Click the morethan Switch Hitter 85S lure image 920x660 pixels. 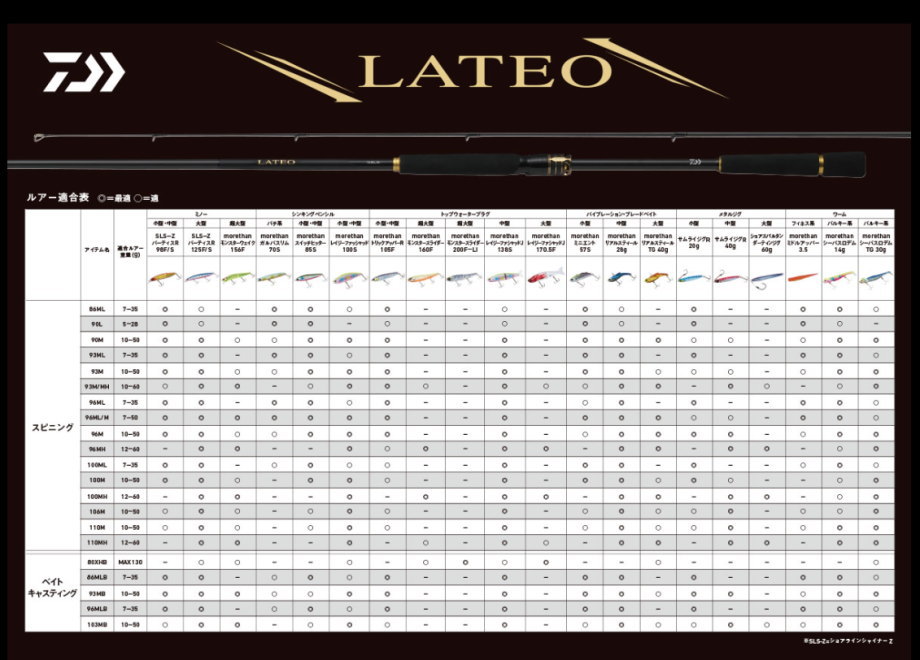310,278
